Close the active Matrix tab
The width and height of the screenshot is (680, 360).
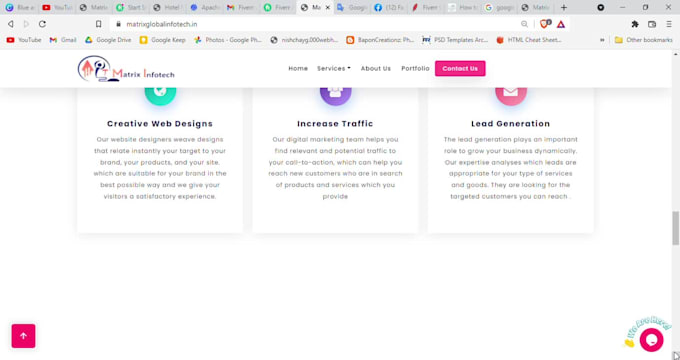point(327,7)
